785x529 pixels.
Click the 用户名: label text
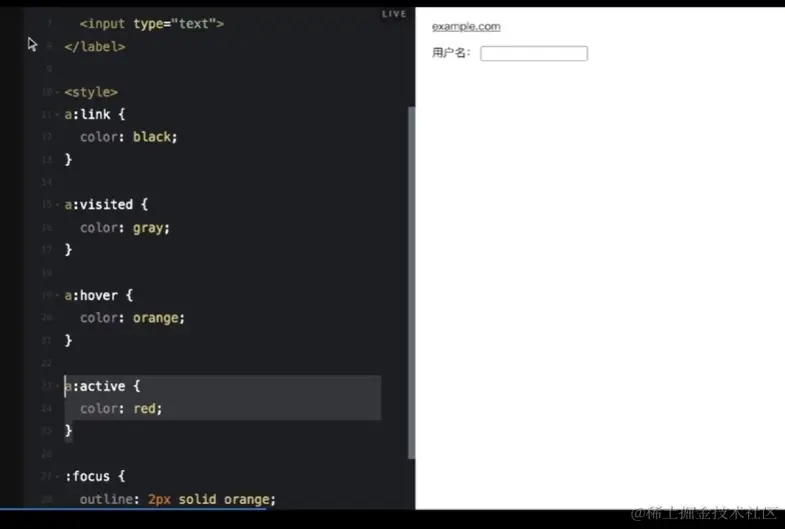pos(451,53)
